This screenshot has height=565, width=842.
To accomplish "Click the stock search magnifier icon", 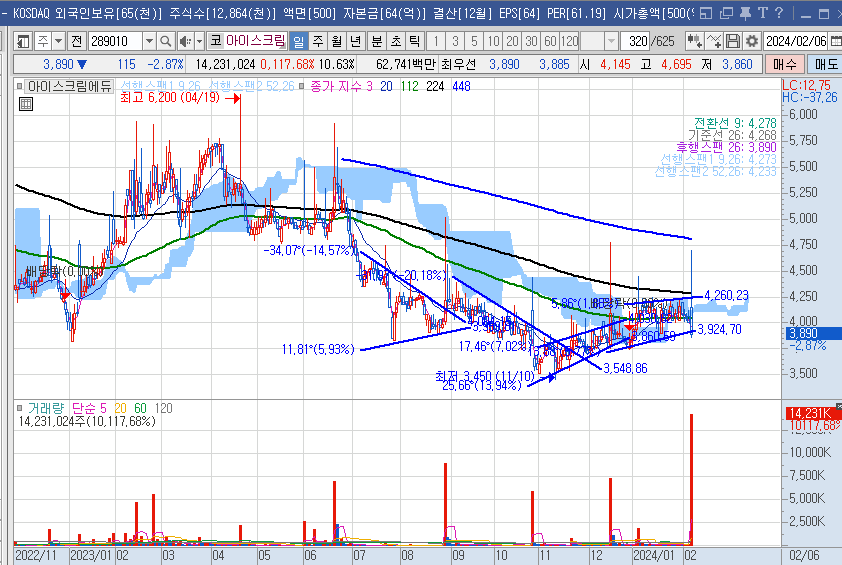I will 166,41.
